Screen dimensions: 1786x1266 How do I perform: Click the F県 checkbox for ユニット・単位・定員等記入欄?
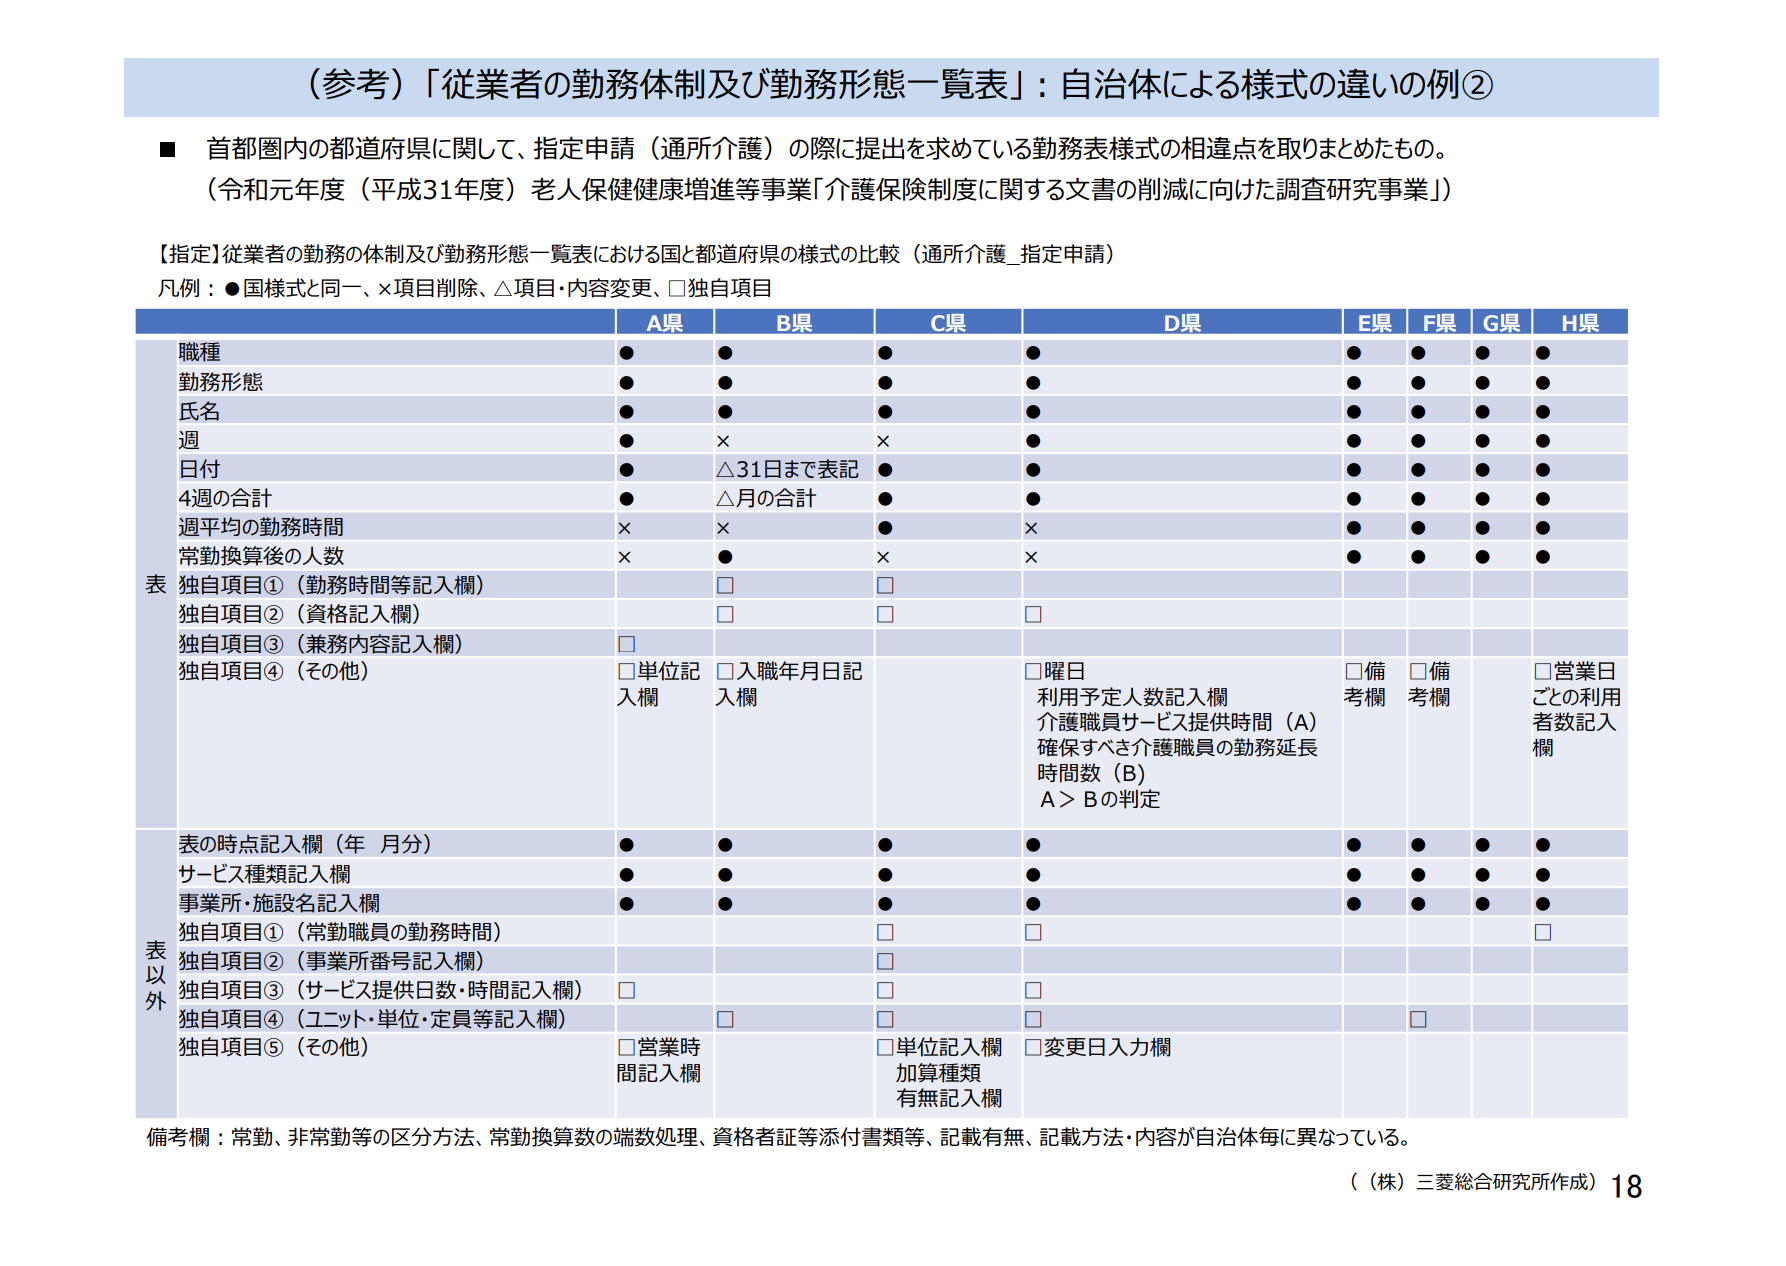(1418, 1019)
